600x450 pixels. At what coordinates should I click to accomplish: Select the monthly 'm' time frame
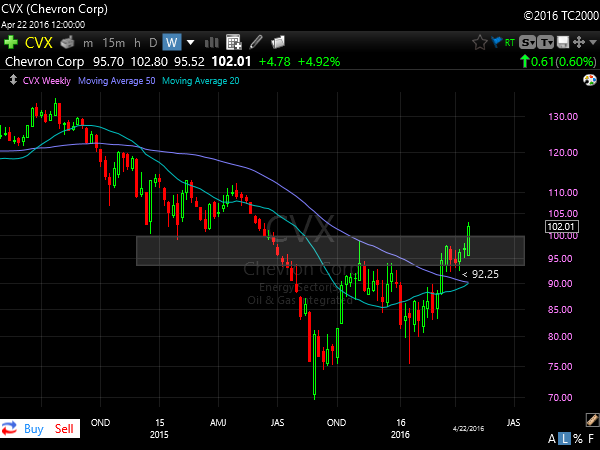point(88,43)
